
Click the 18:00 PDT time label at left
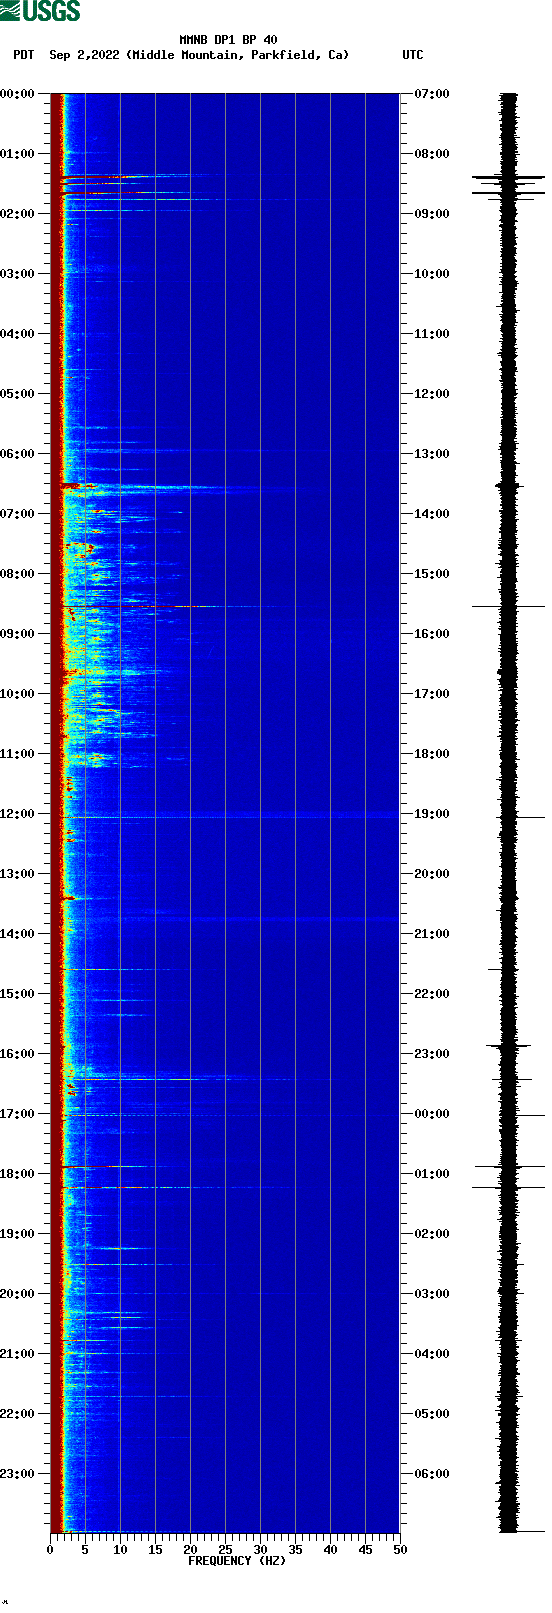[x=17, y=1174]
